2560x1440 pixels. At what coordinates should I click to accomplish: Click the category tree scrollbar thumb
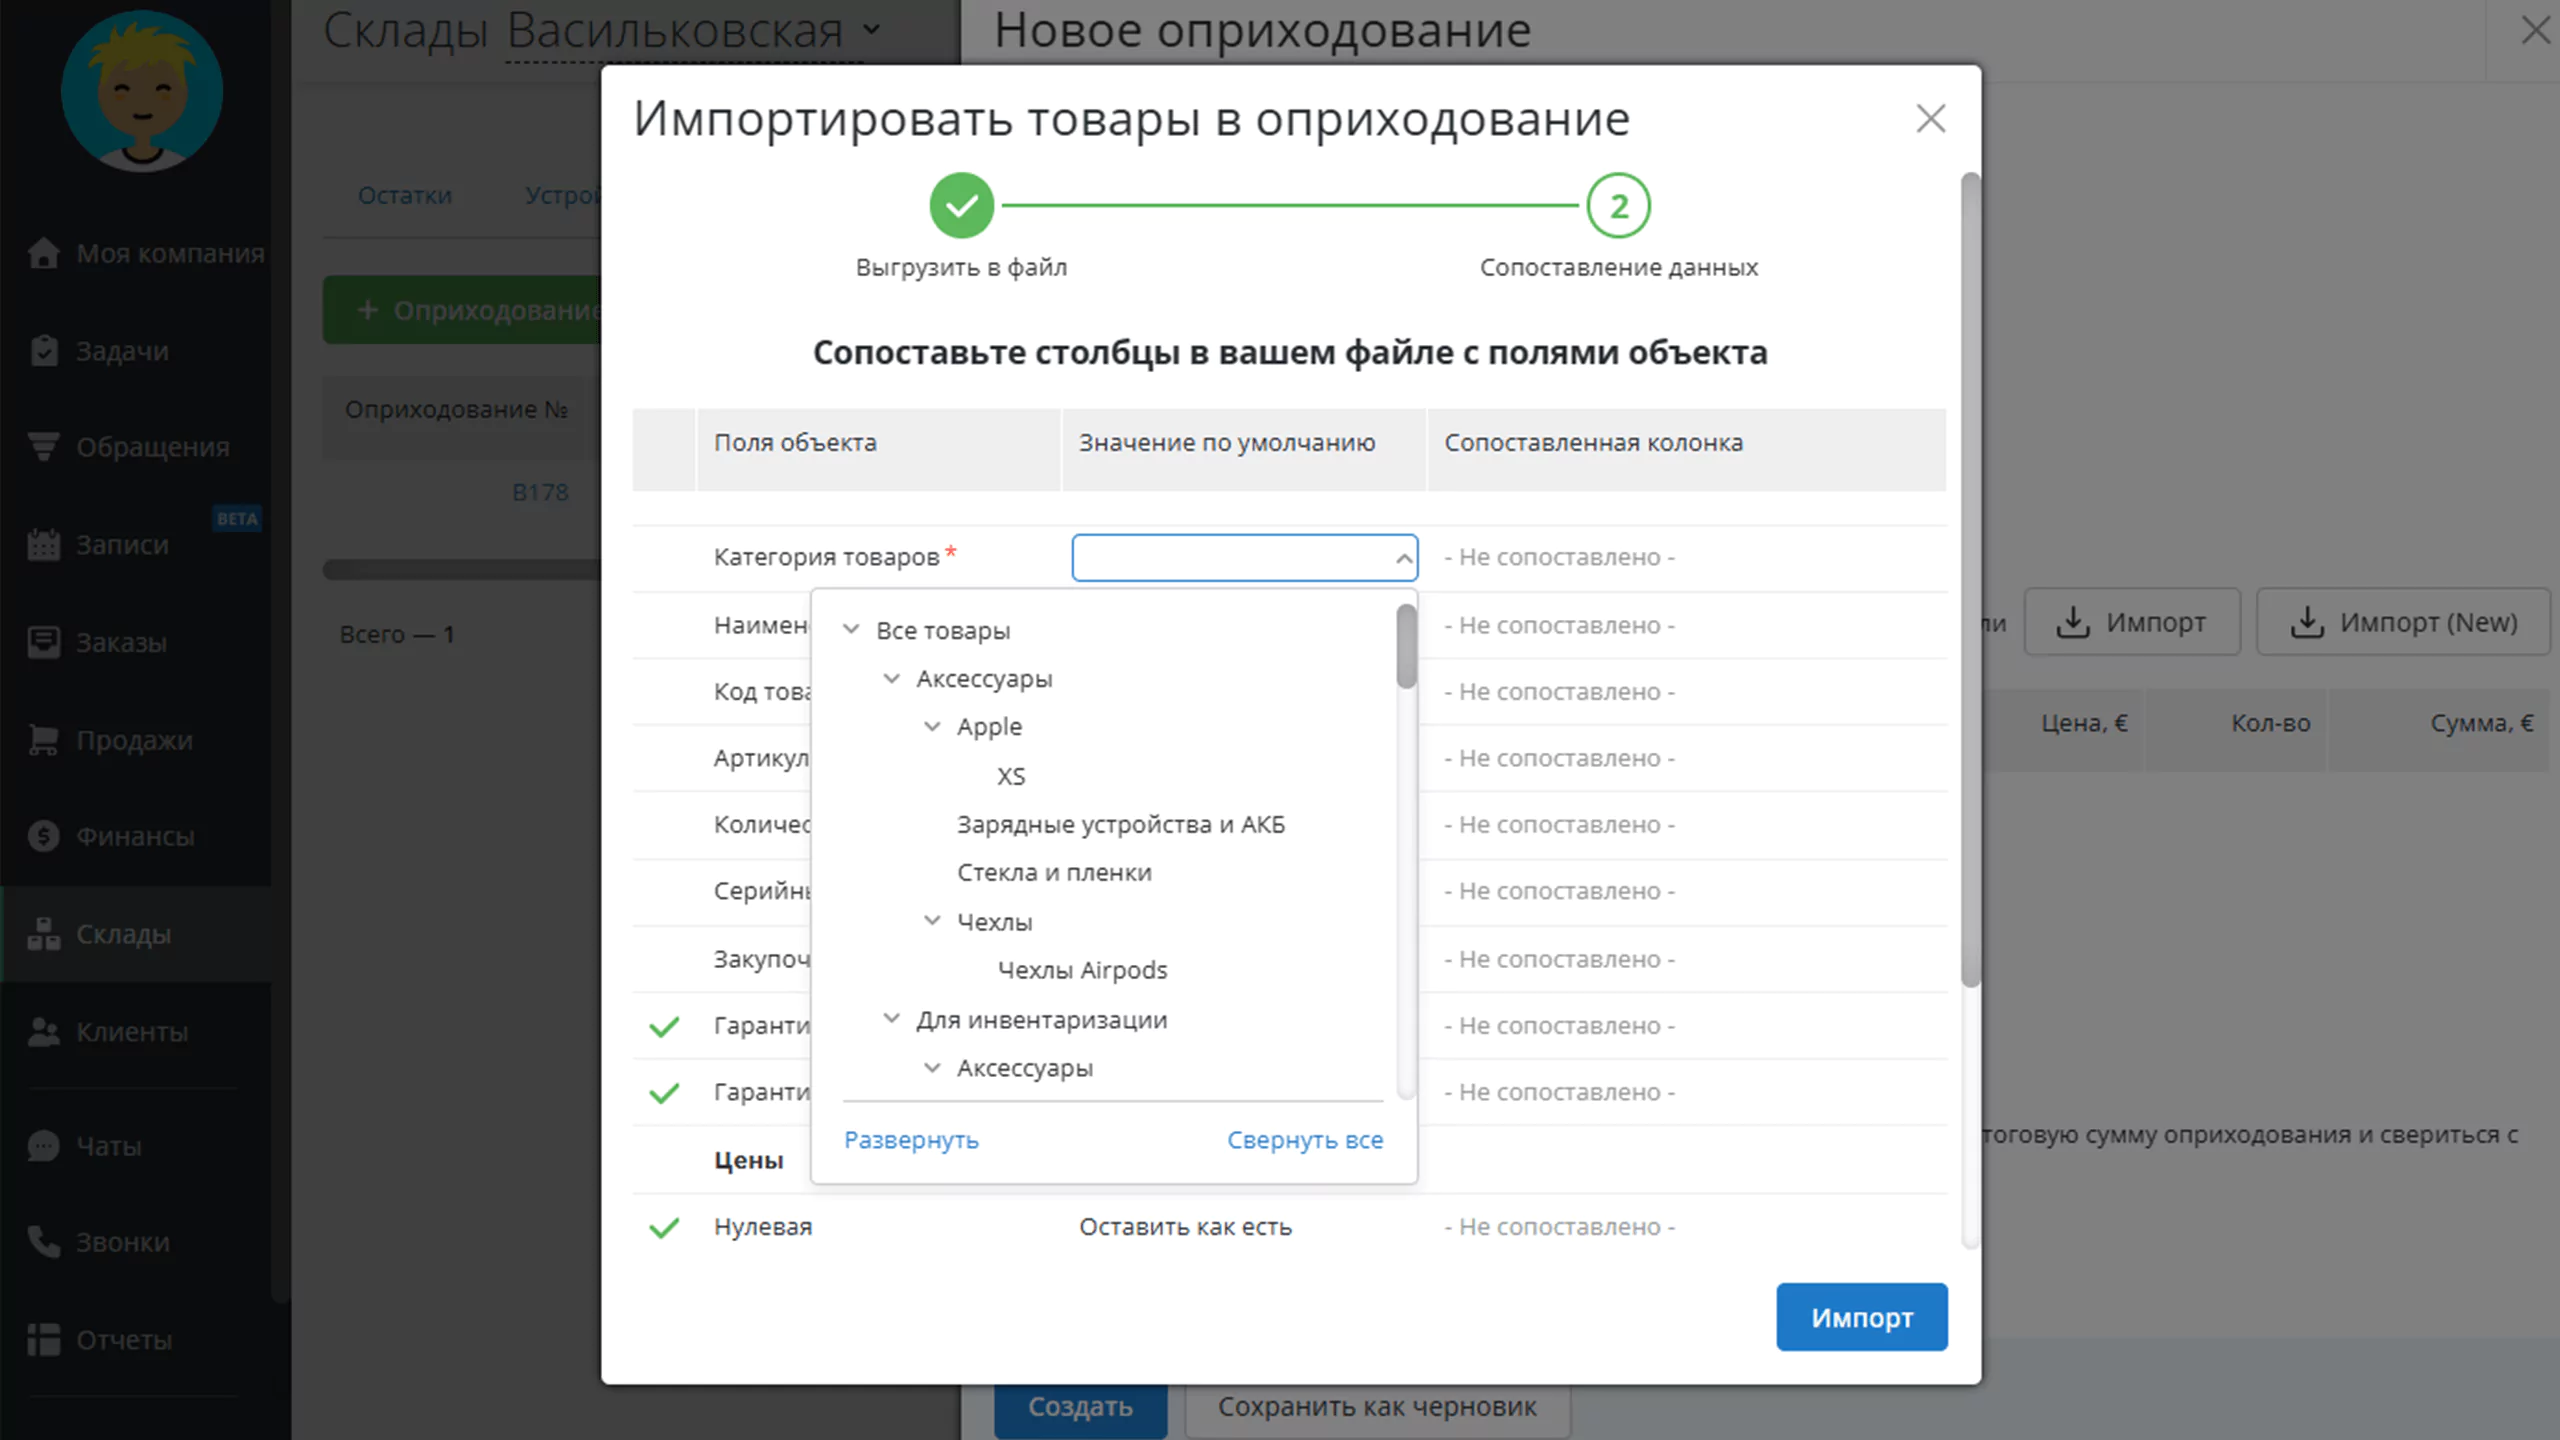point(1406,646)
